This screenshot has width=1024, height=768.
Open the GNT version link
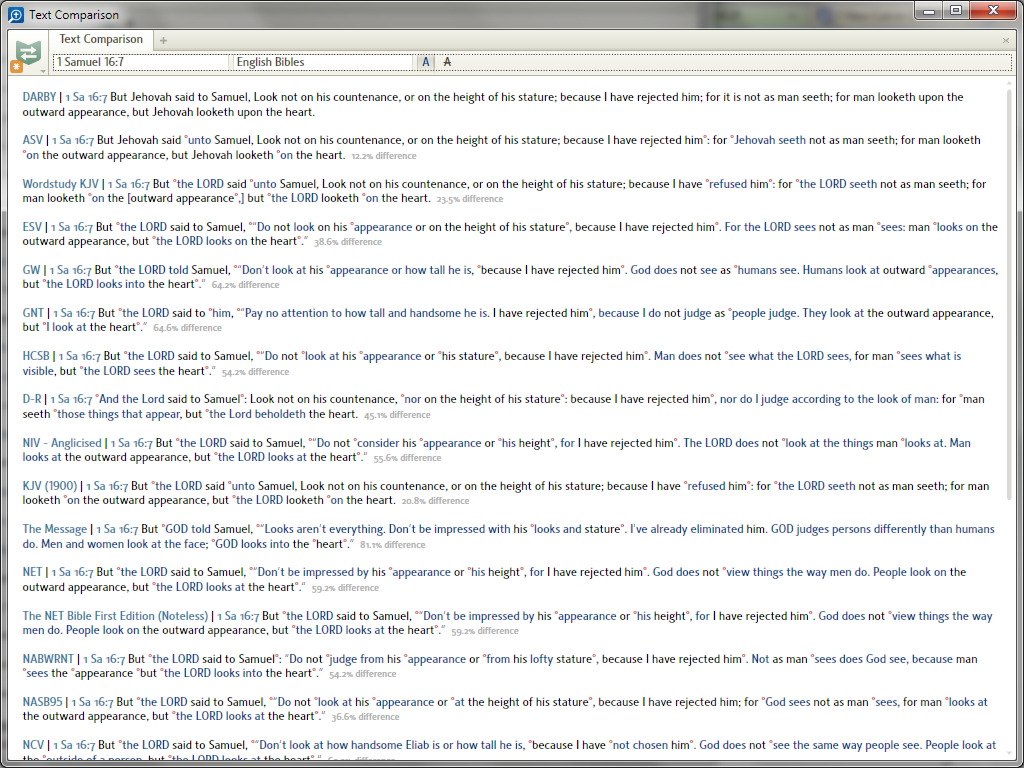coord(33,313)
